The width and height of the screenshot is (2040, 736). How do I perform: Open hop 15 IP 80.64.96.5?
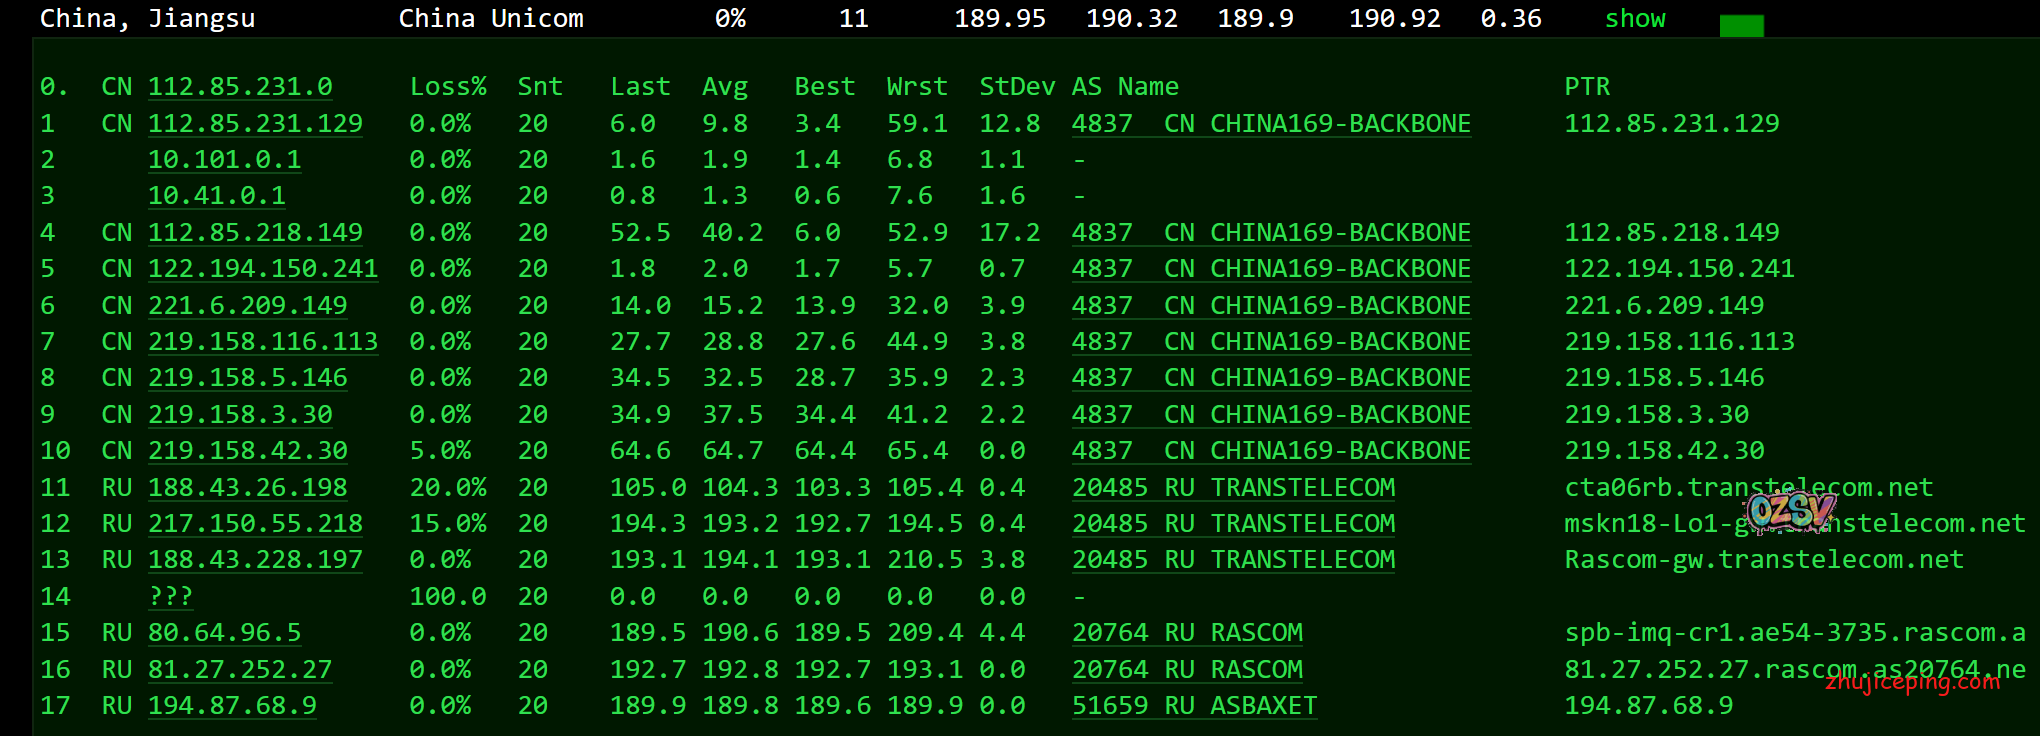click(224, 633)
